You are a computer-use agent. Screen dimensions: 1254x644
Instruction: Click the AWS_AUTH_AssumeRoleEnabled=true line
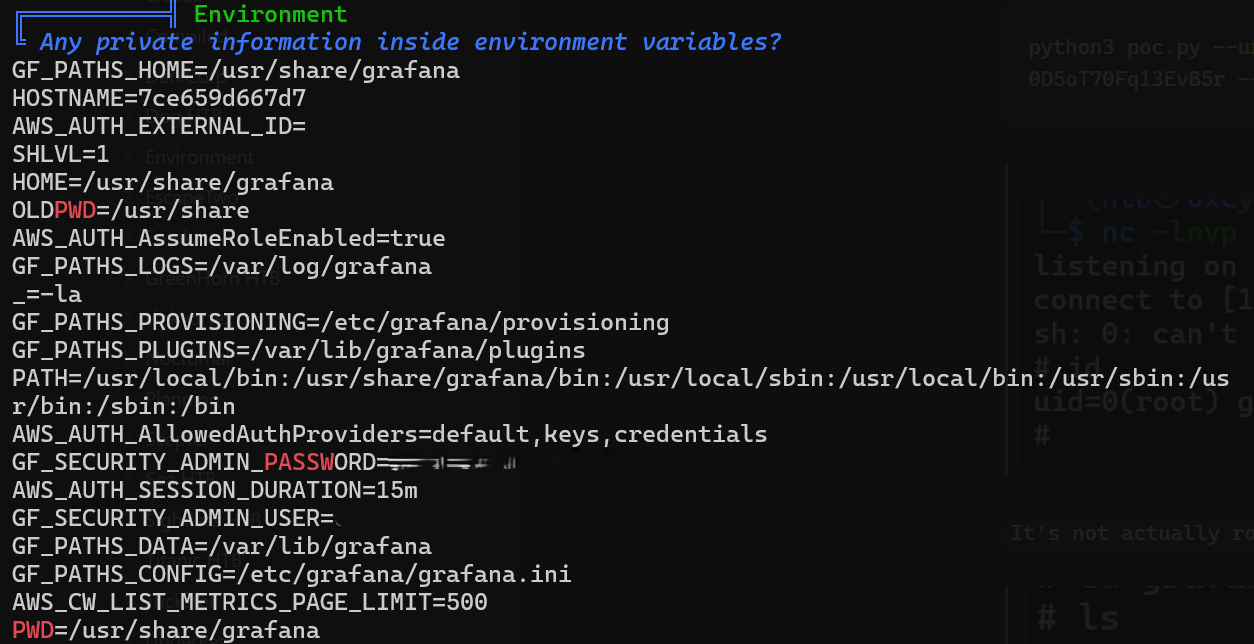(x=229, y=239)
